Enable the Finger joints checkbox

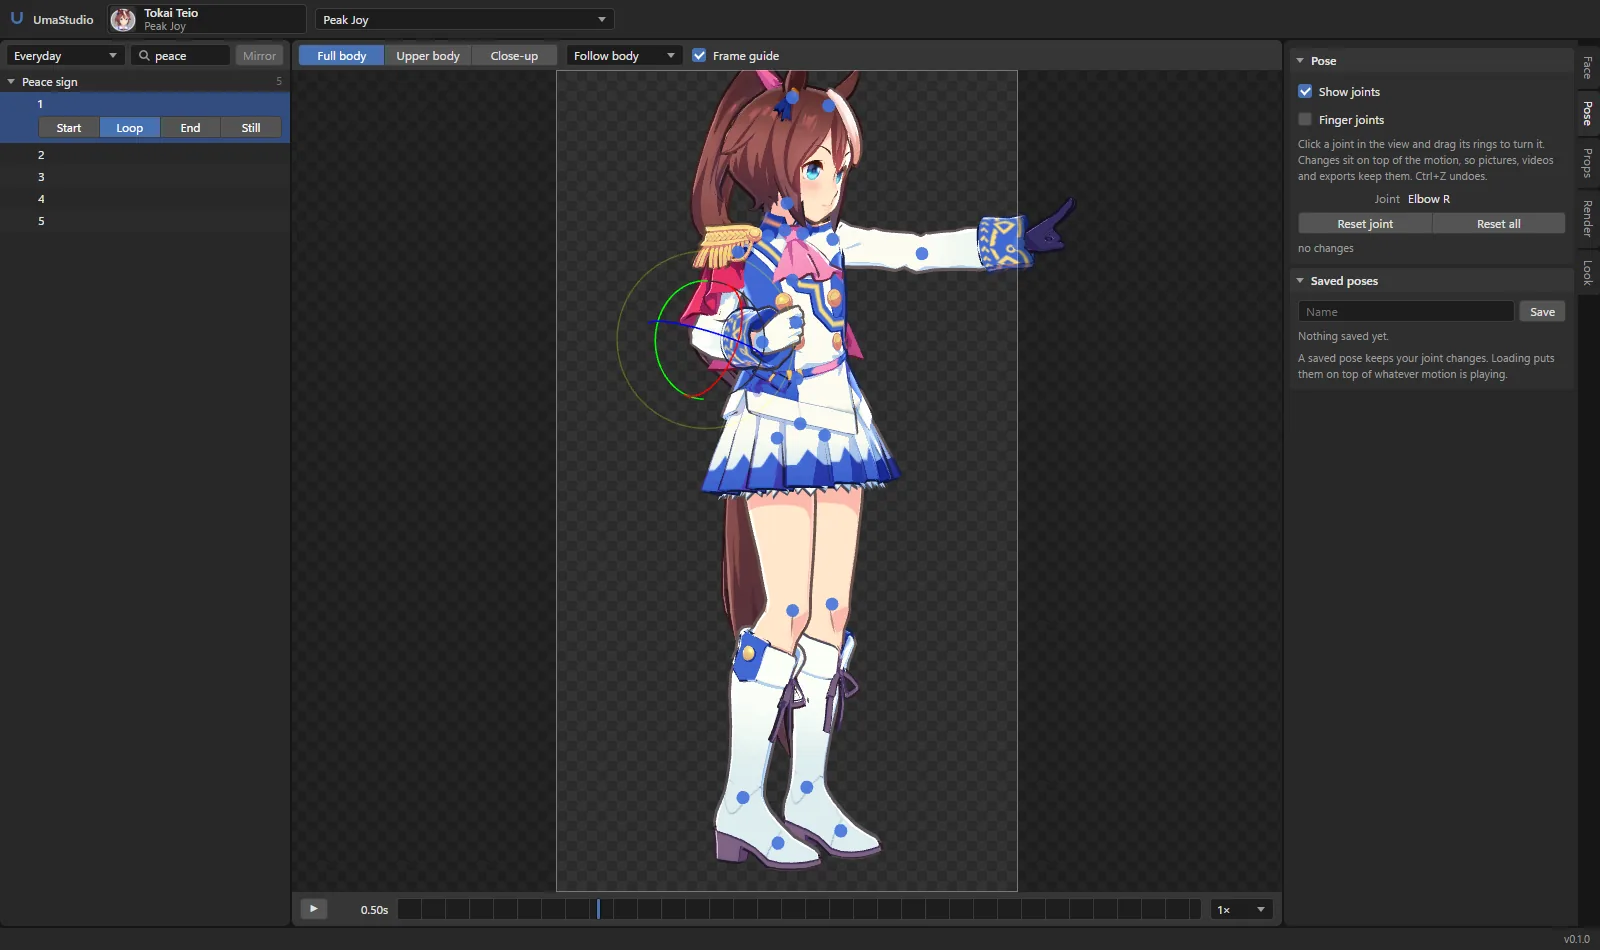1305,119
